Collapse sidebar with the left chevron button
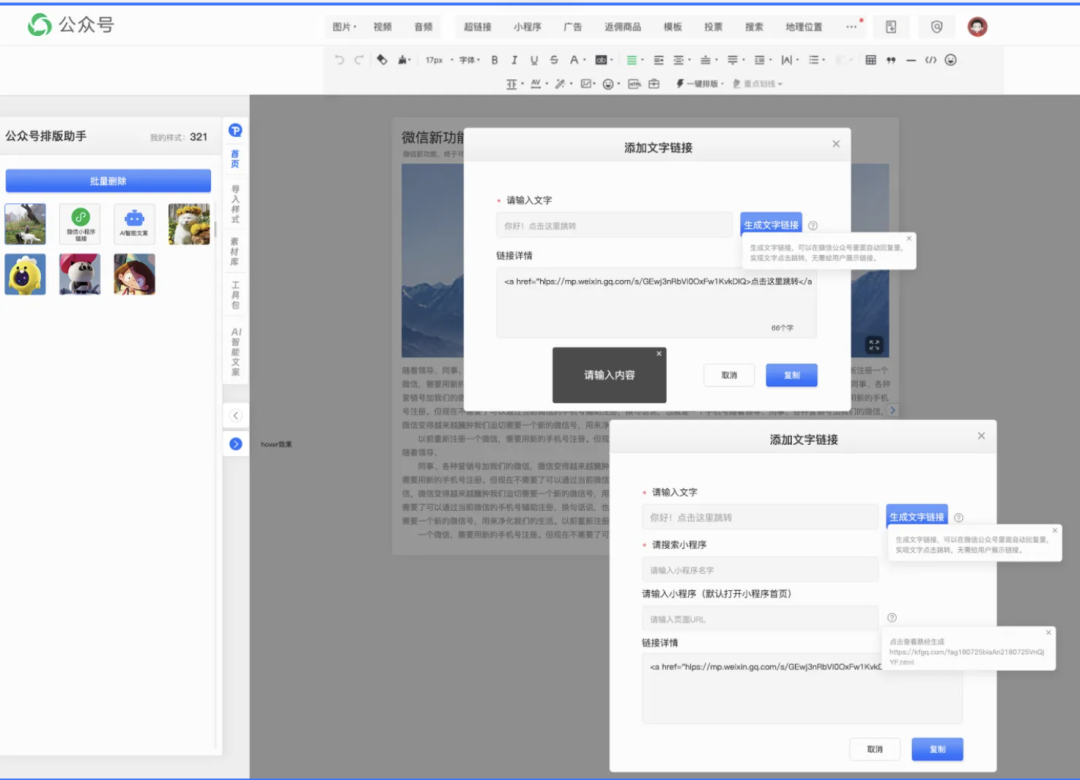The height and width of the screenshot is (780, 1080). pyautogui.click(x=236, y=415)
